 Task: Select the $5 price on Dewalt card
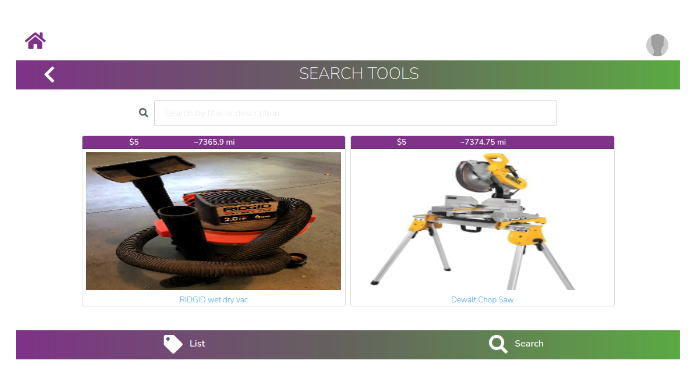401,142
